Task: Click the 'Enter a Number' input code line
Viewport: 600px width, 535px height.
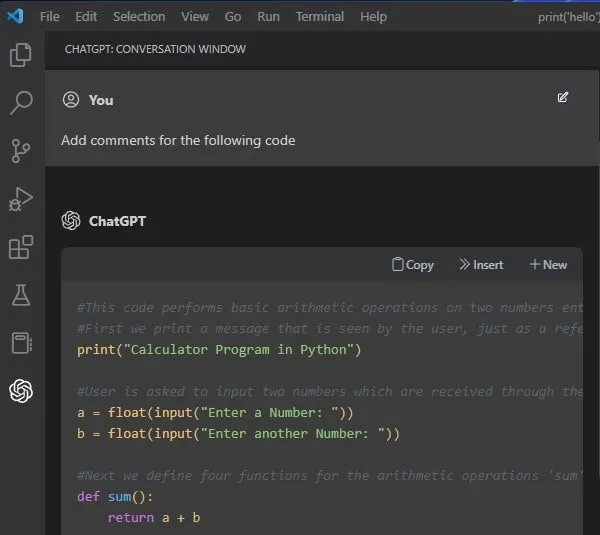Action: coord(215,413)
